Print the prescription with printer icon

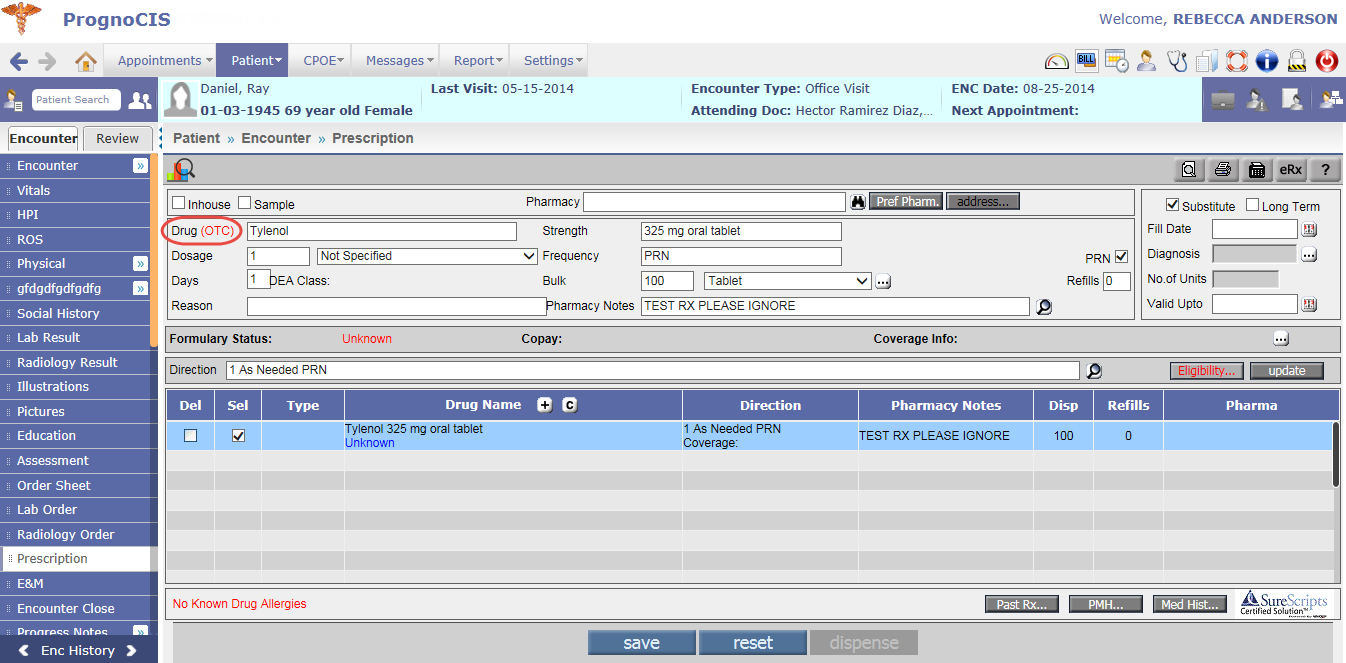pyautogui.click(x=1222, y=170)
